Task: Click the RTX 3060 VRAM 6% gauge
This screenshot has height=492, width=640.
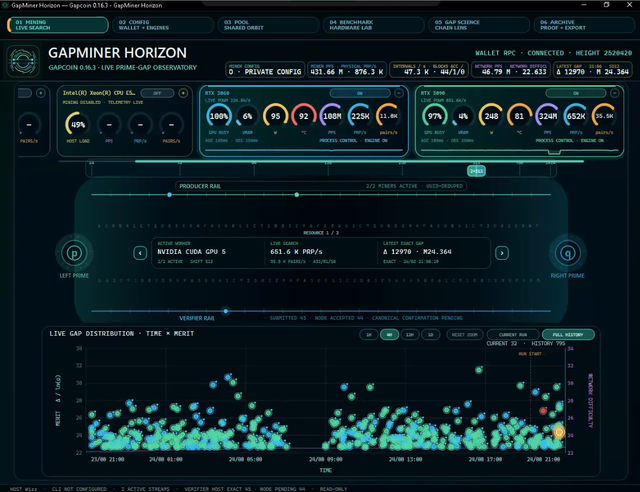Action: 247,116
